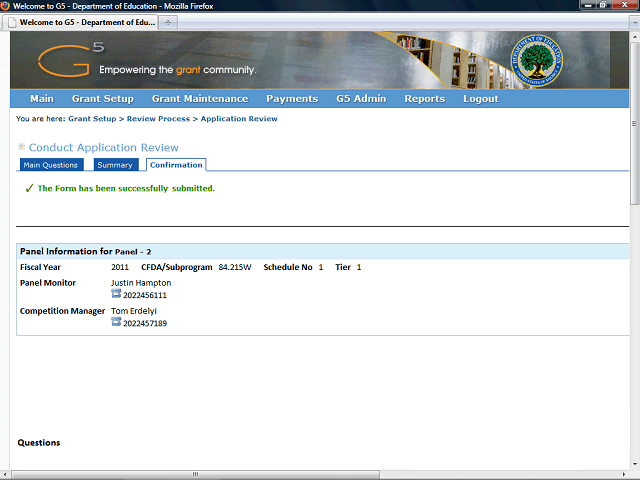This screenshot has height=480, width=640.
Task: Click the Tier label
Action: [x=343, y=267]
